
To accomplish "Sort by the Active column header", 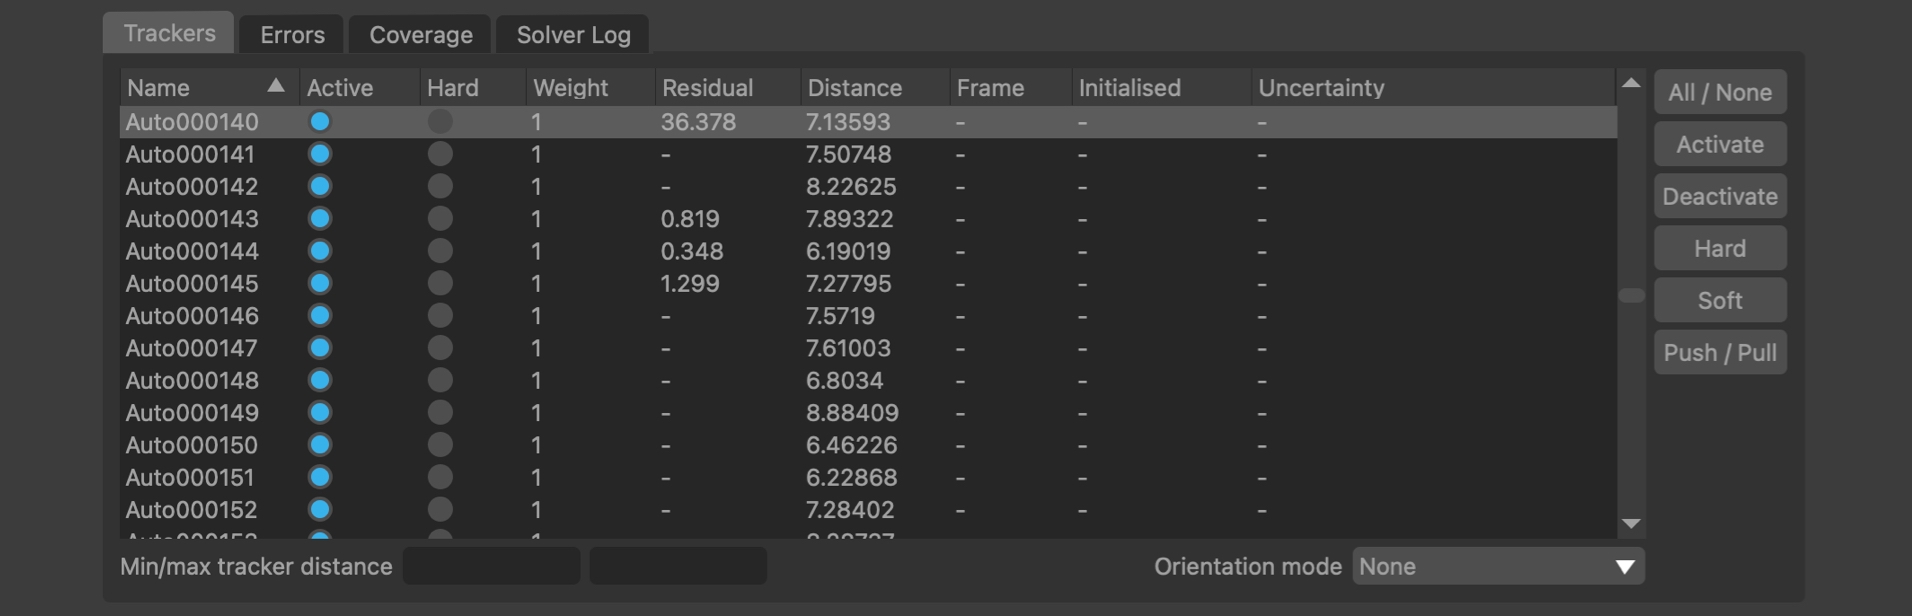I will 359,88.
